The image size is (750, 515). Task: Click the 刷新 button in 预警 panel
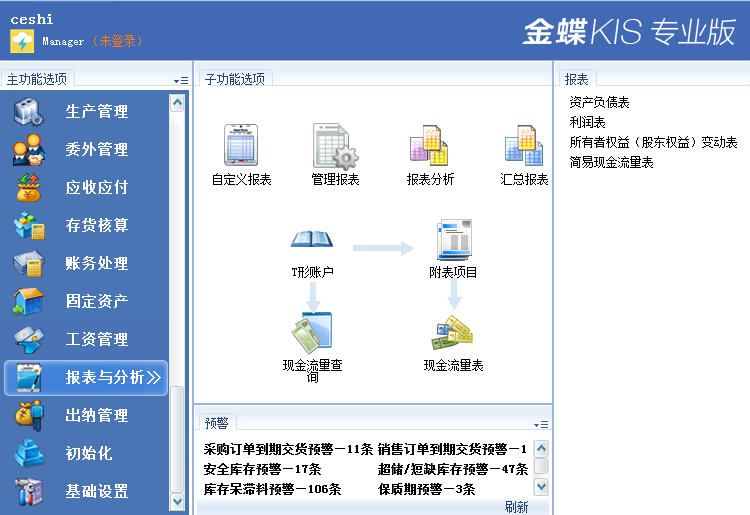(516, 507)
